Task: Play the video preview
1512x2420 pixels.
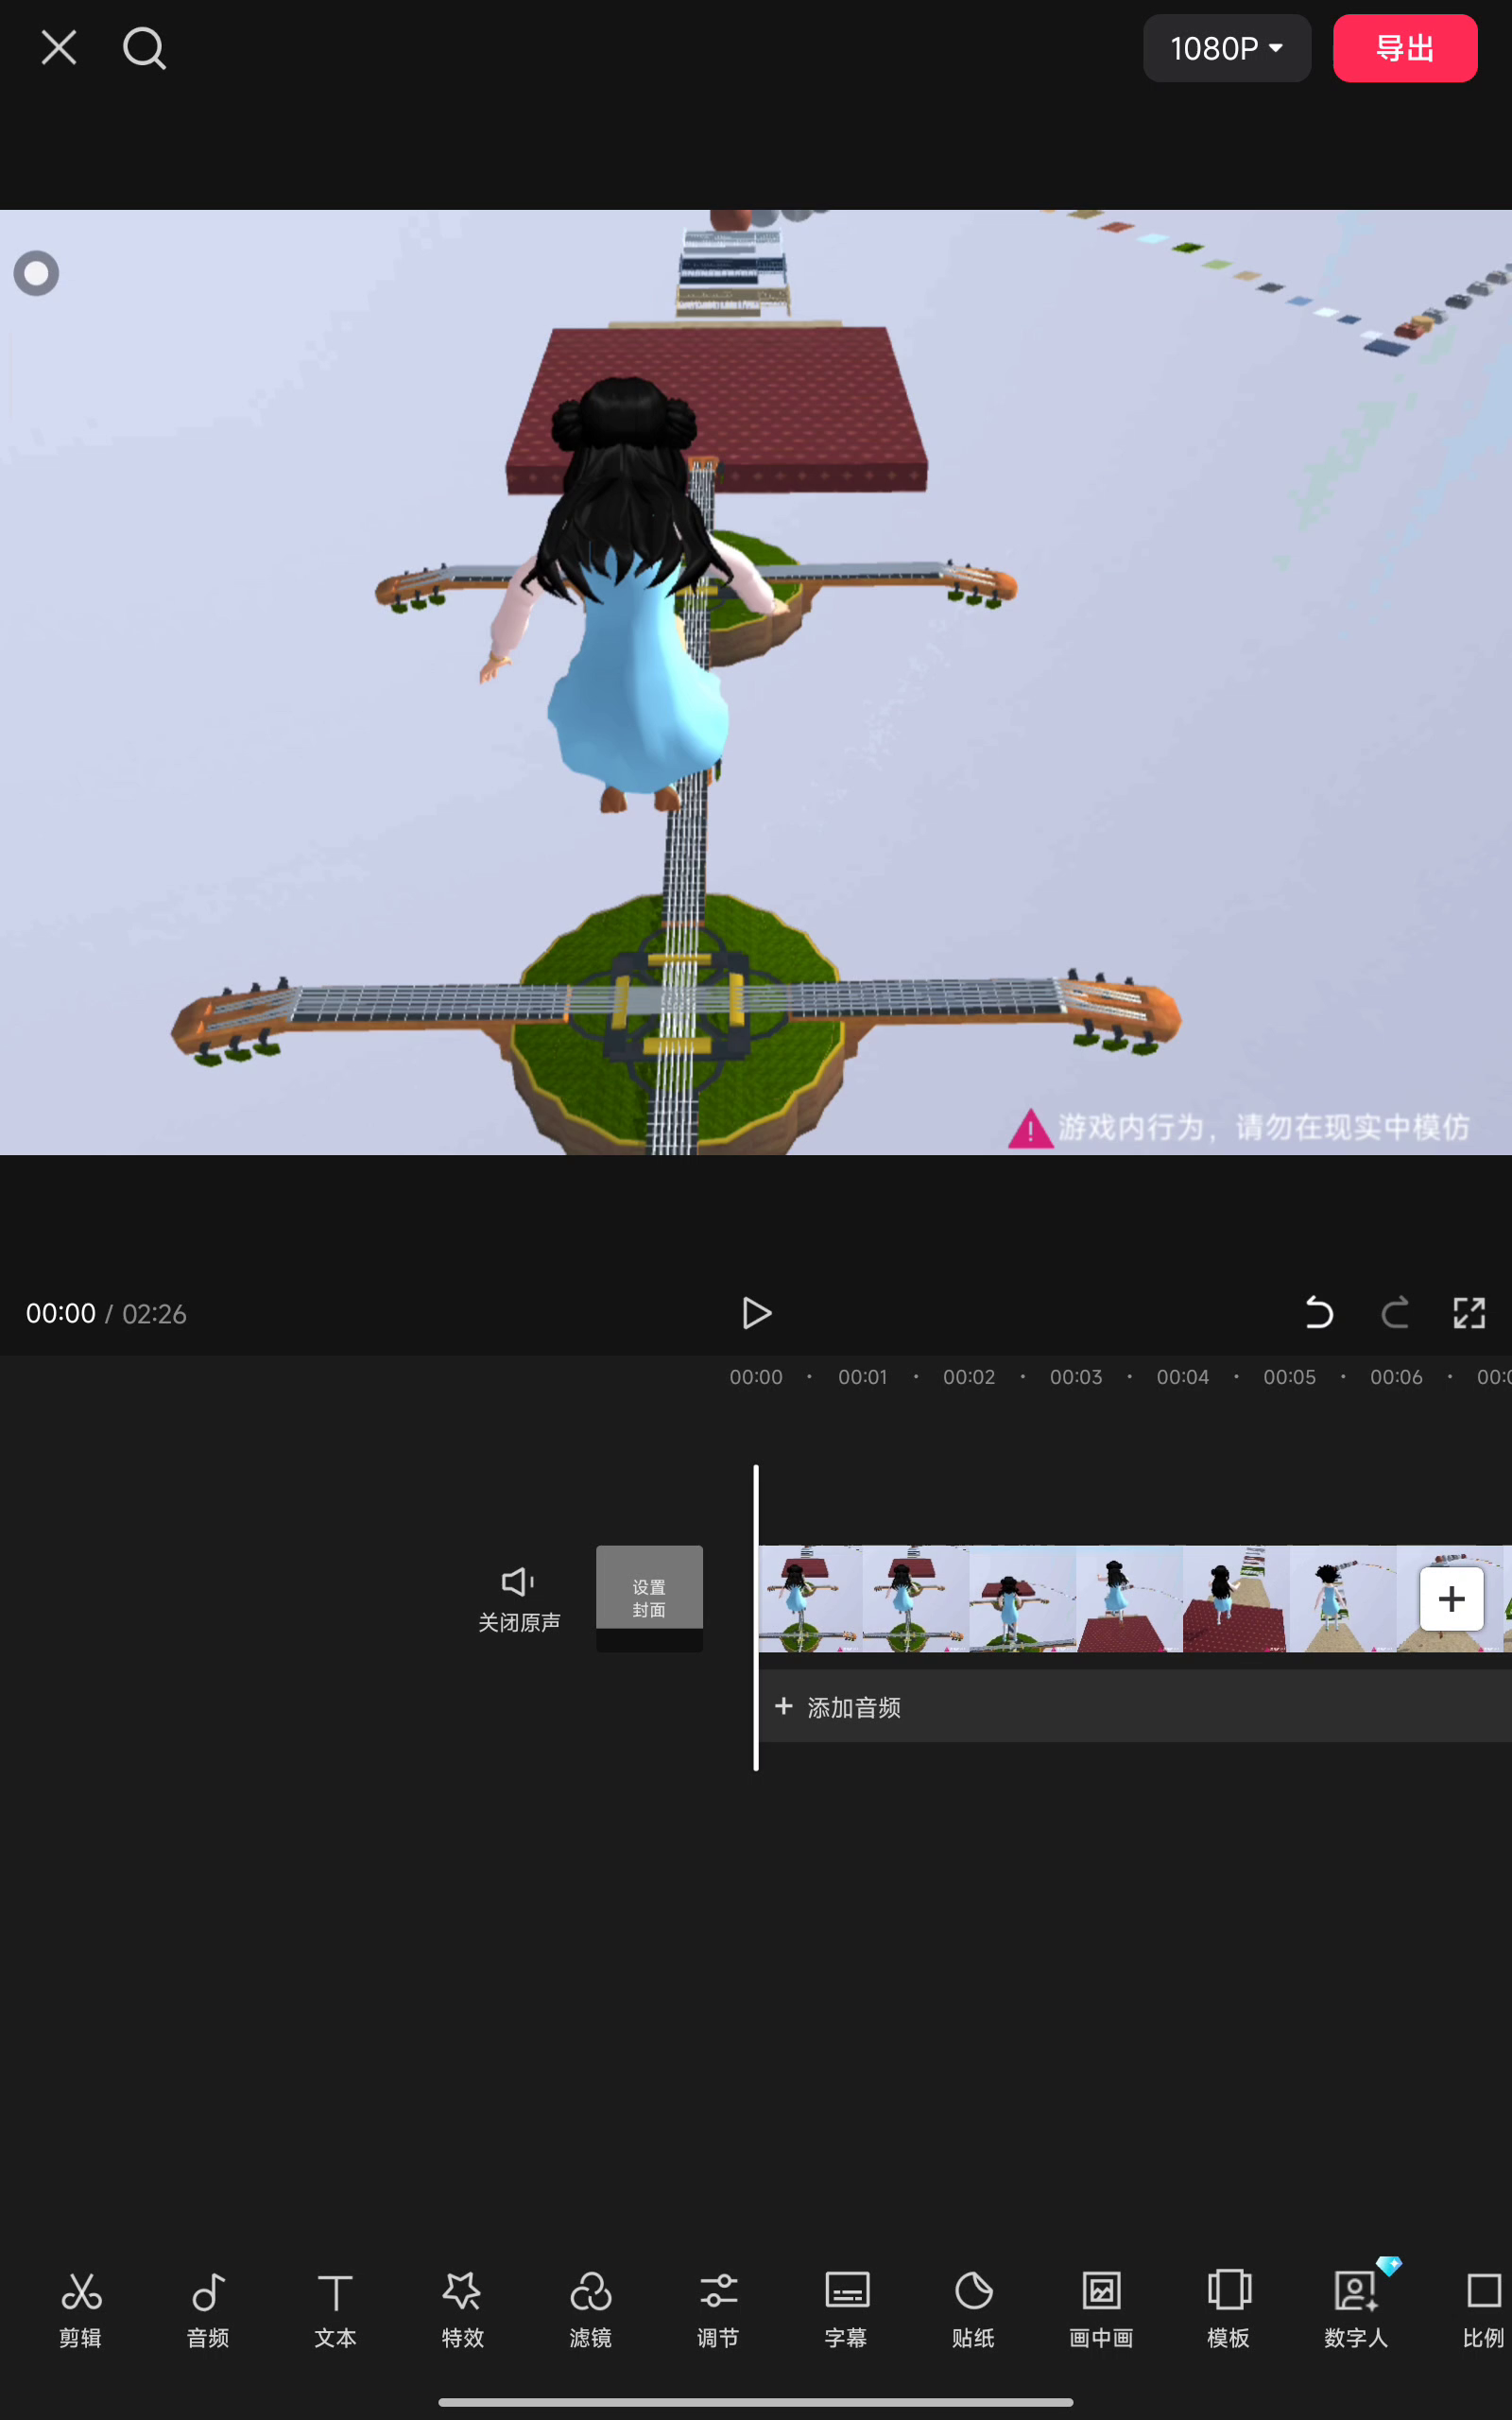Action: click(756, 1312)
